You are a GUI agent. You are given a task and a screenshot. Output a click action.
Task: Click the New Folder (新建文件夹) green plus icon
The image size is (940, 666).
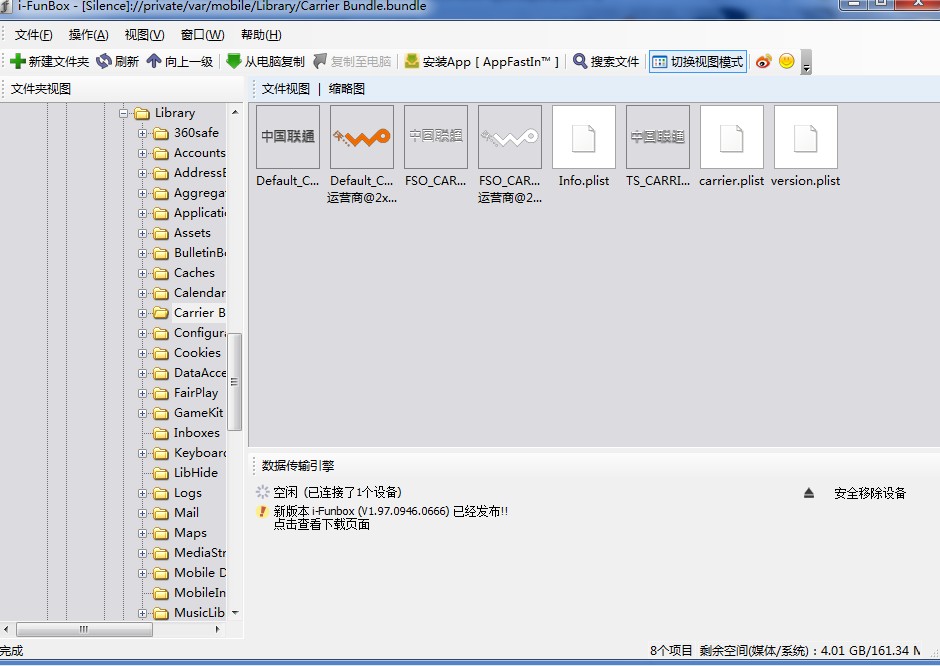(x=18, y=61)
